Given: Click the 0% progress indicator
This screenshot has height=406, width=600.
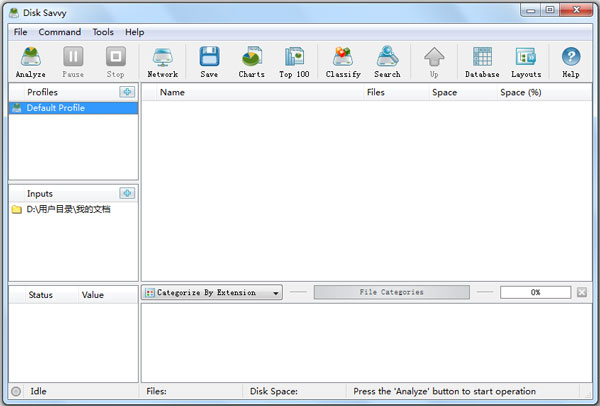Looking at the screenshot, I should pos(535,292).
